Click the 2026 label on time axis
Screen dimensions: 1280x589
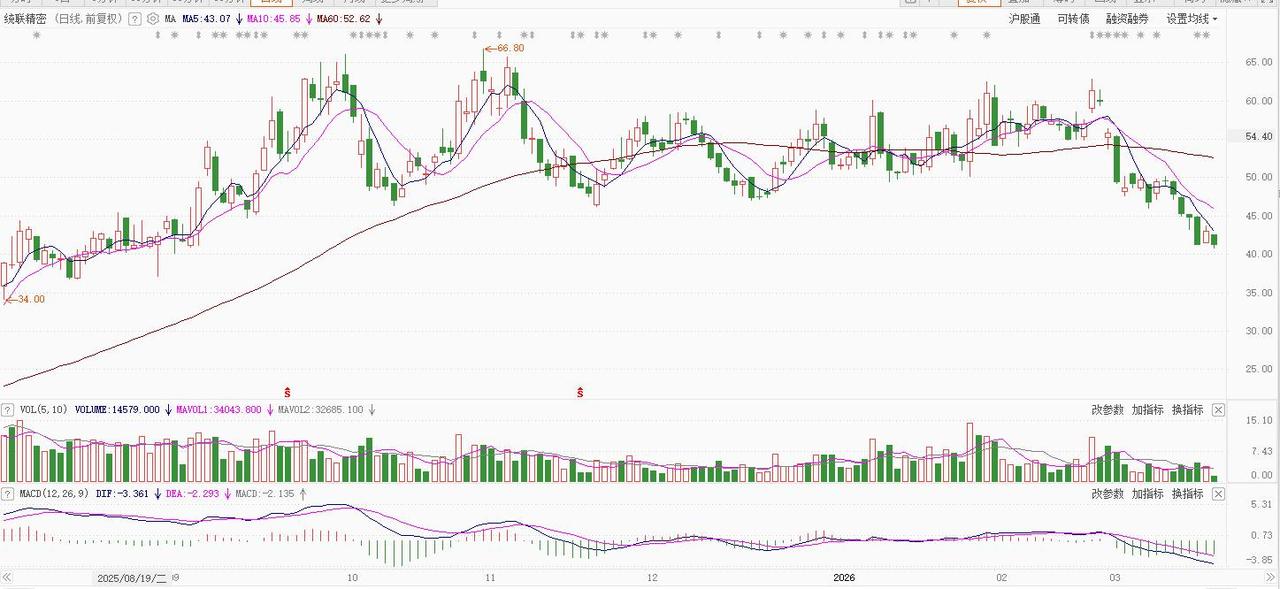845,578
